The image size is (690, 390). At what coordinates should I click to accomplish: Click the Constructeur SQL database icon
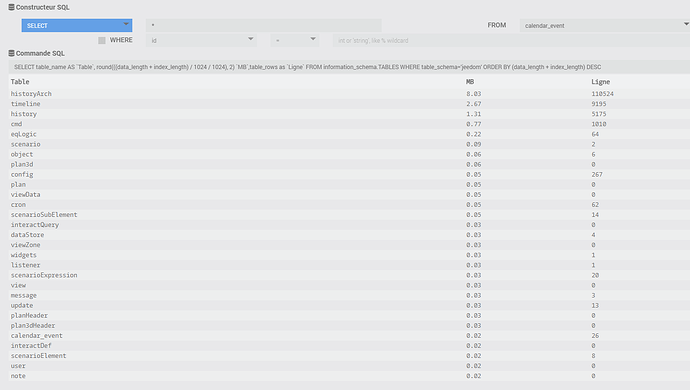(x=11, y=7)
